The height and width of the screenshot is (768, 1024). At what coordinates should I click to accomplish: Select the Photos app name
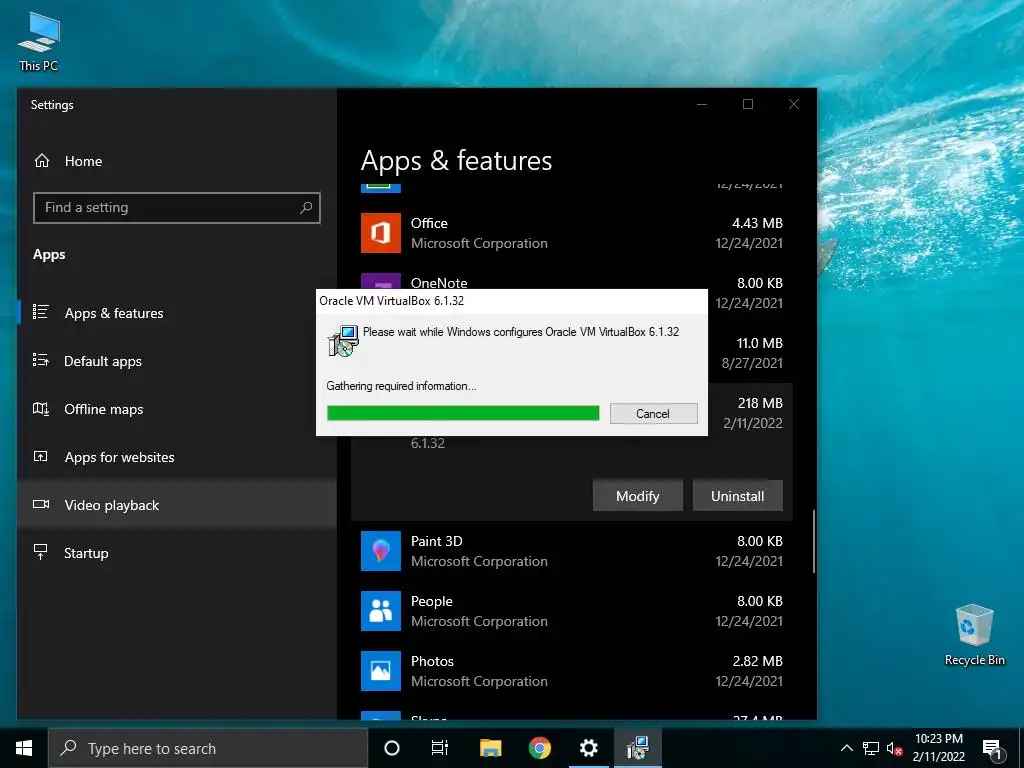click(432, 661)
